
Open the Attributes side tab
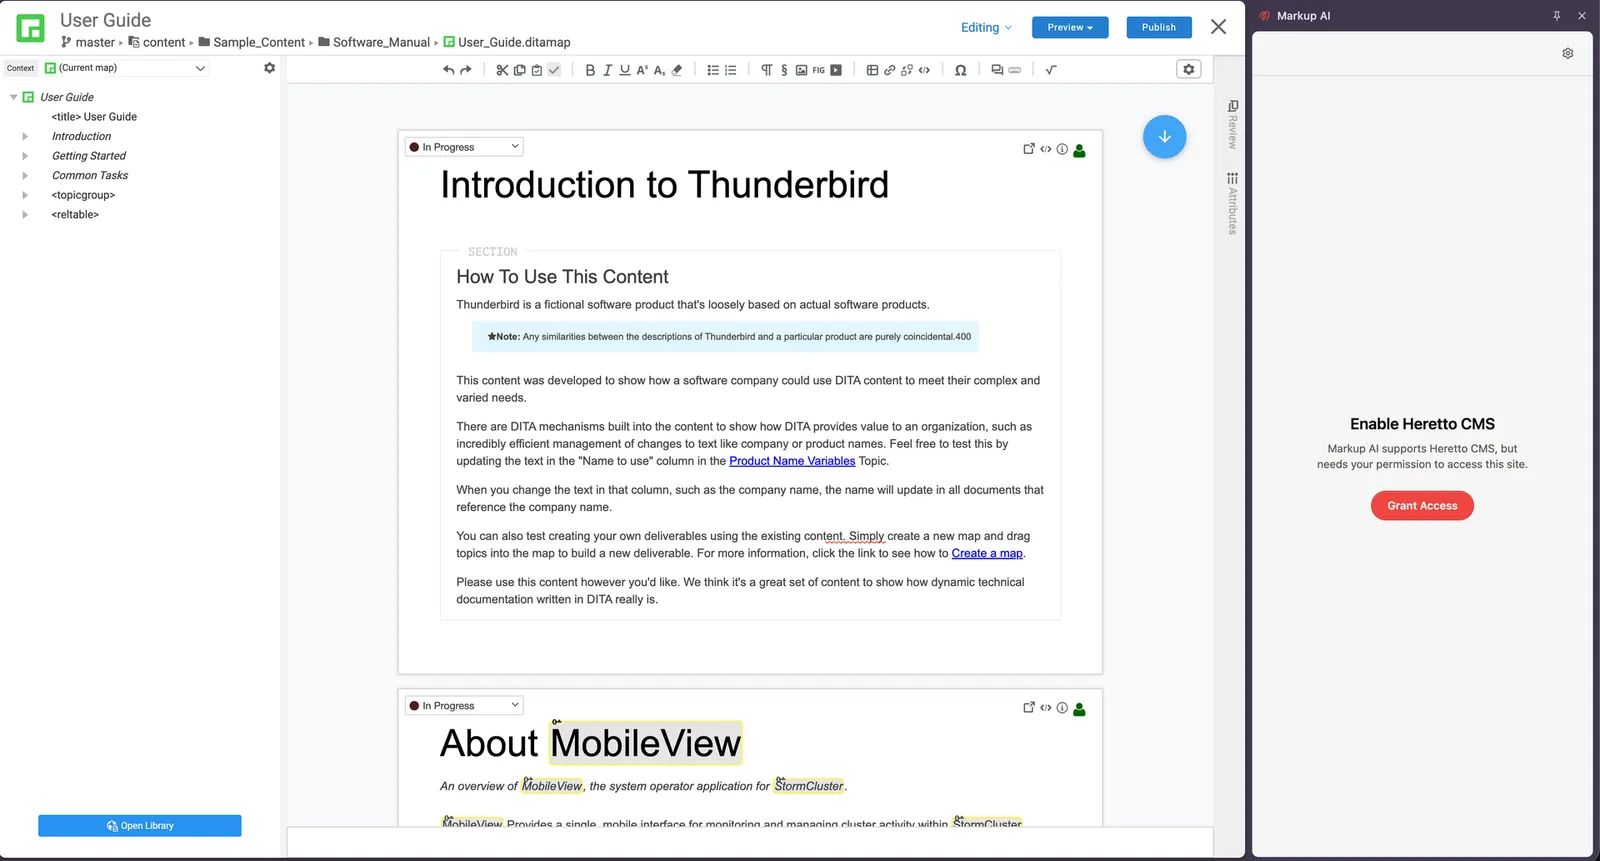tap(1232, 204)
